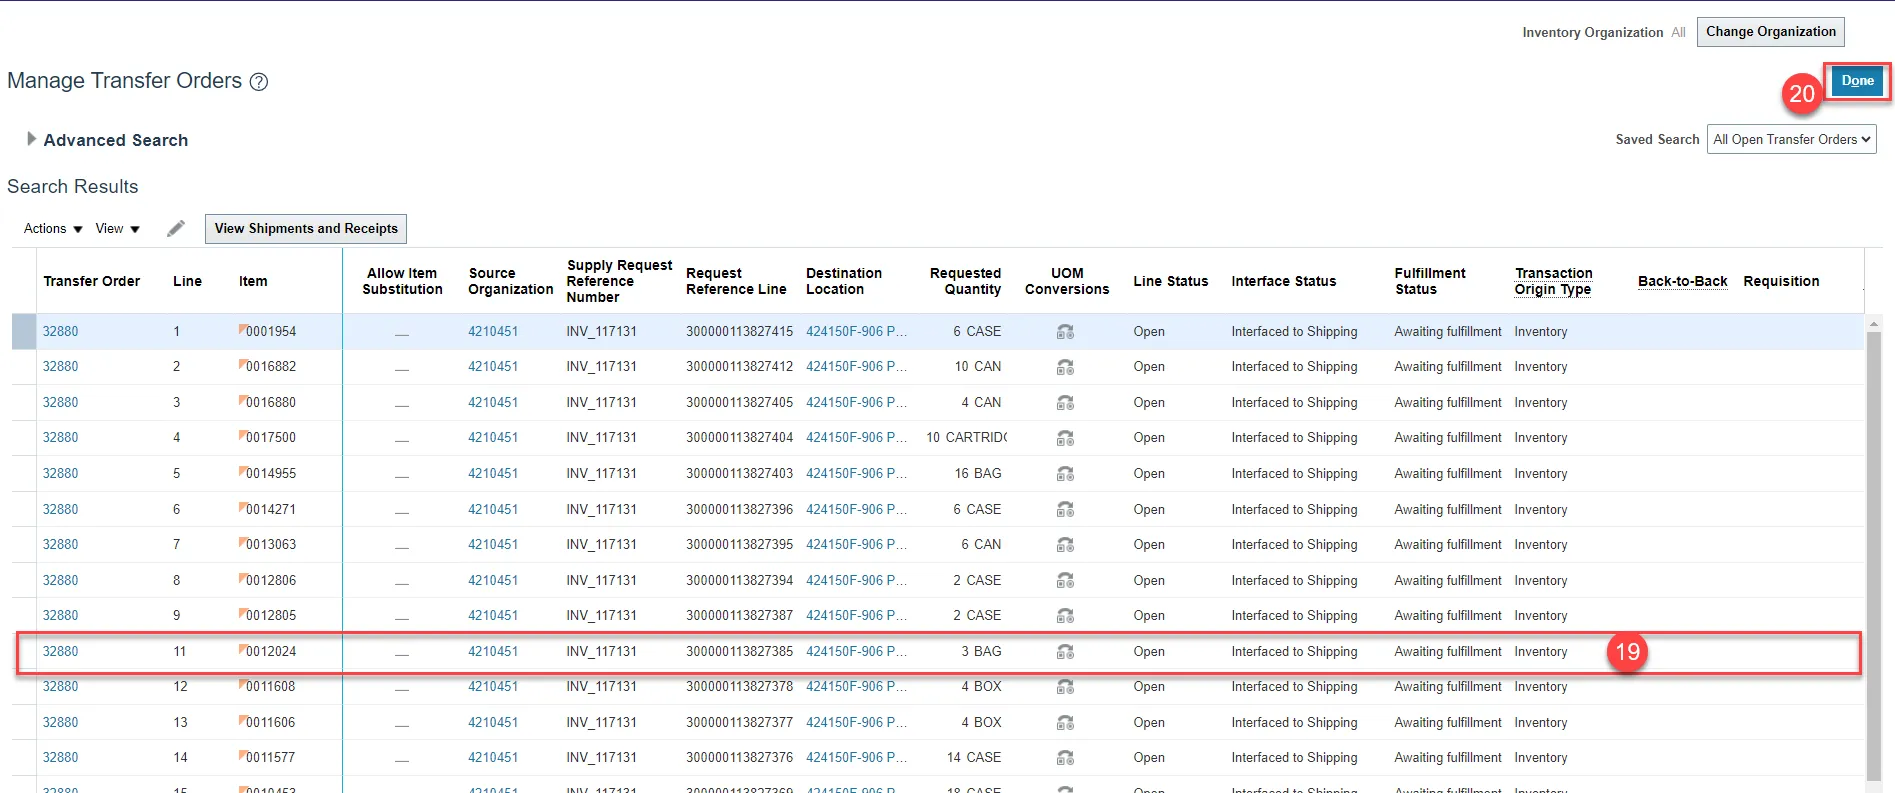Click the Done button
Screen dimensions: 1895x793
click(x=1857, y=81)
